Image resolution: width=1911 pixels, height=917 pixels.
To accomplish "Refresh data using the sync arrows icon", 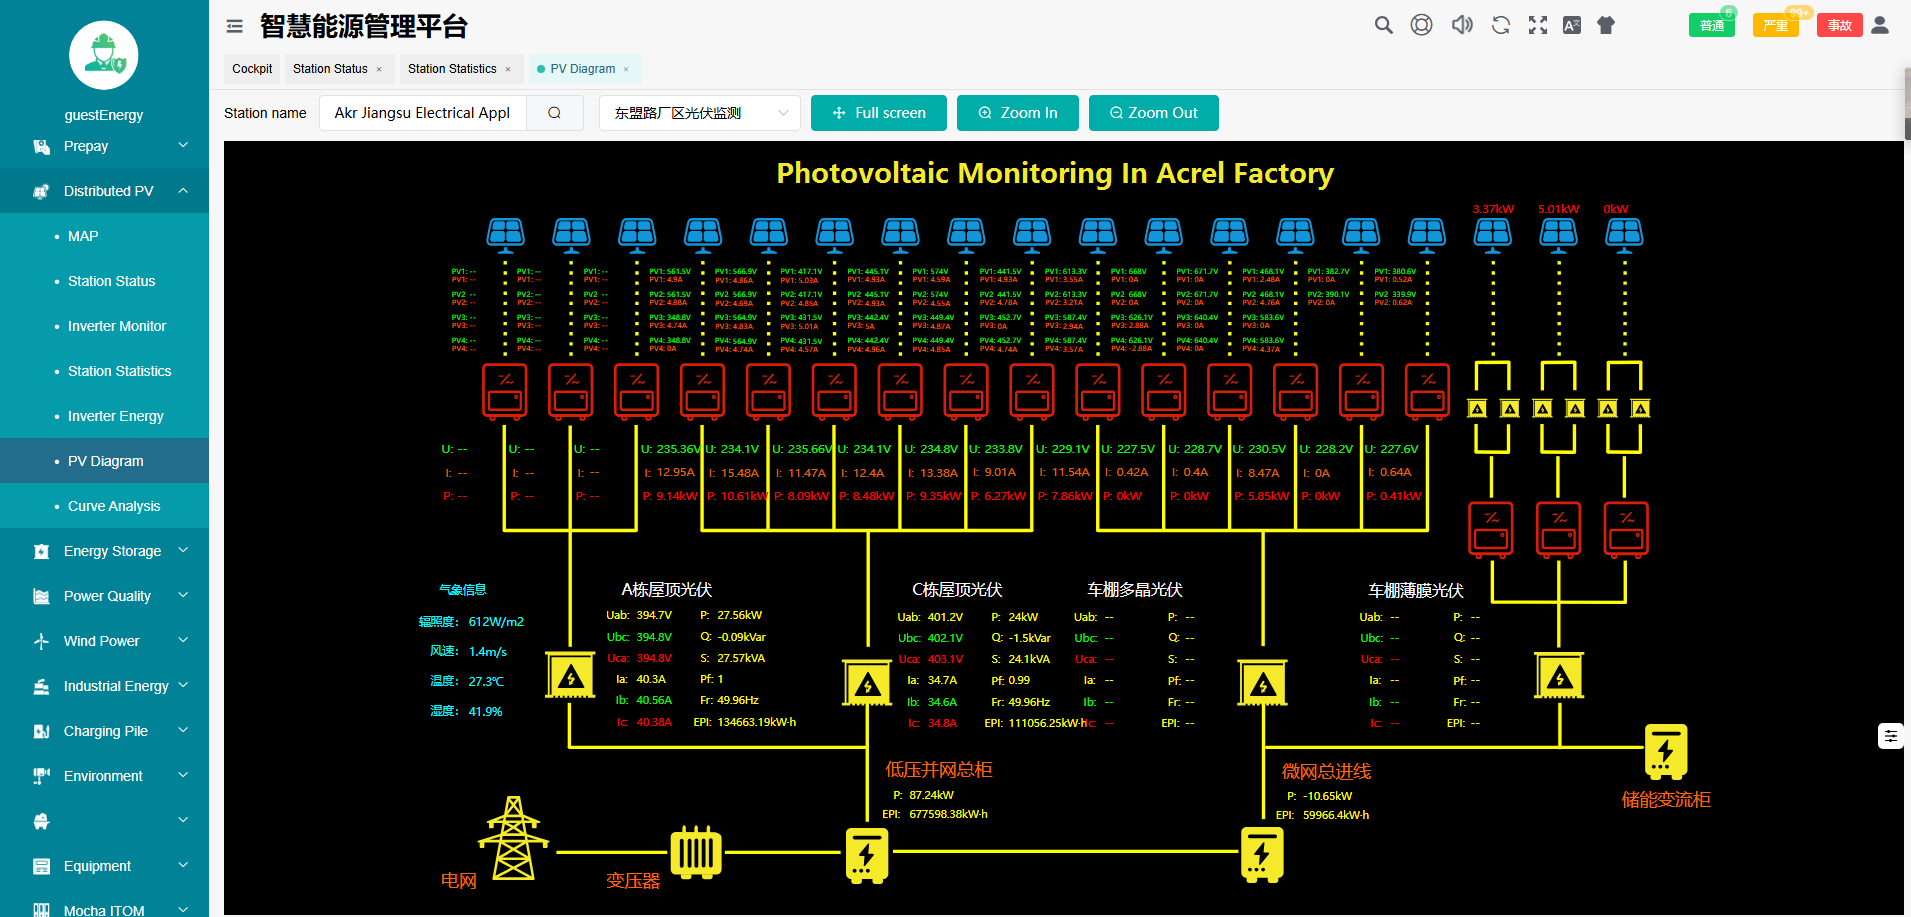I will [1500, 25].
